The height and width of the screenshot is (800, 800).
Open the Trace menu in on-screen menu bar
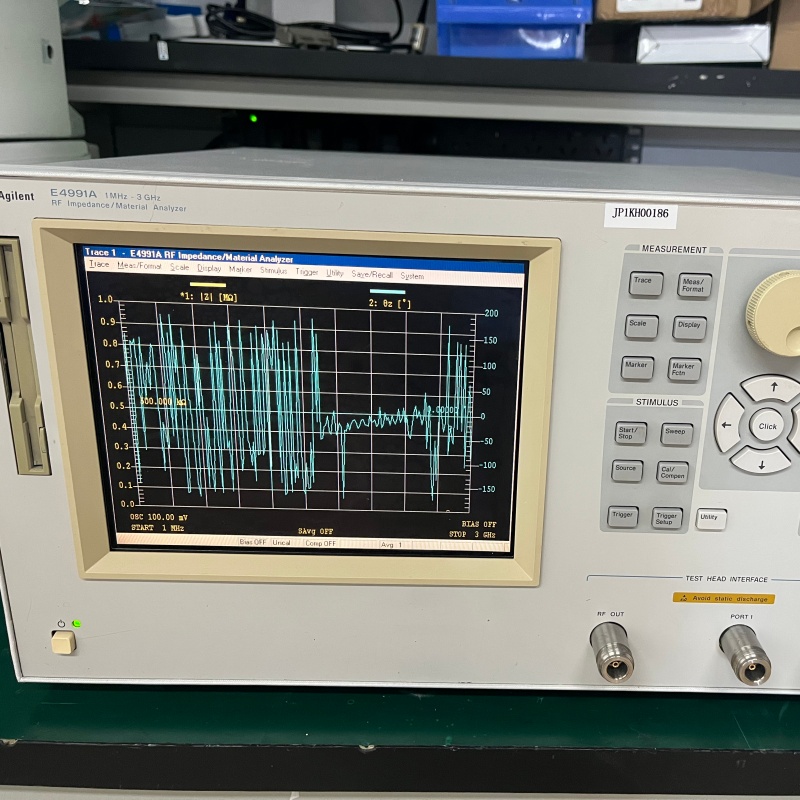[99, 264]
